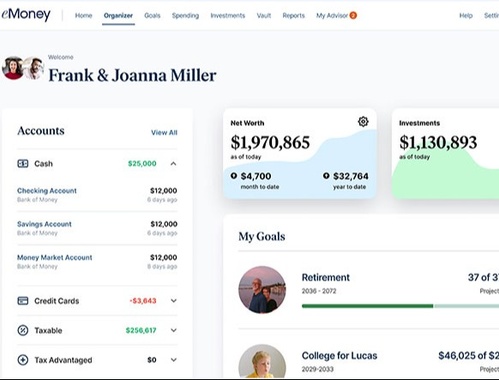Switch to the Spending tab

coord(185,15)
